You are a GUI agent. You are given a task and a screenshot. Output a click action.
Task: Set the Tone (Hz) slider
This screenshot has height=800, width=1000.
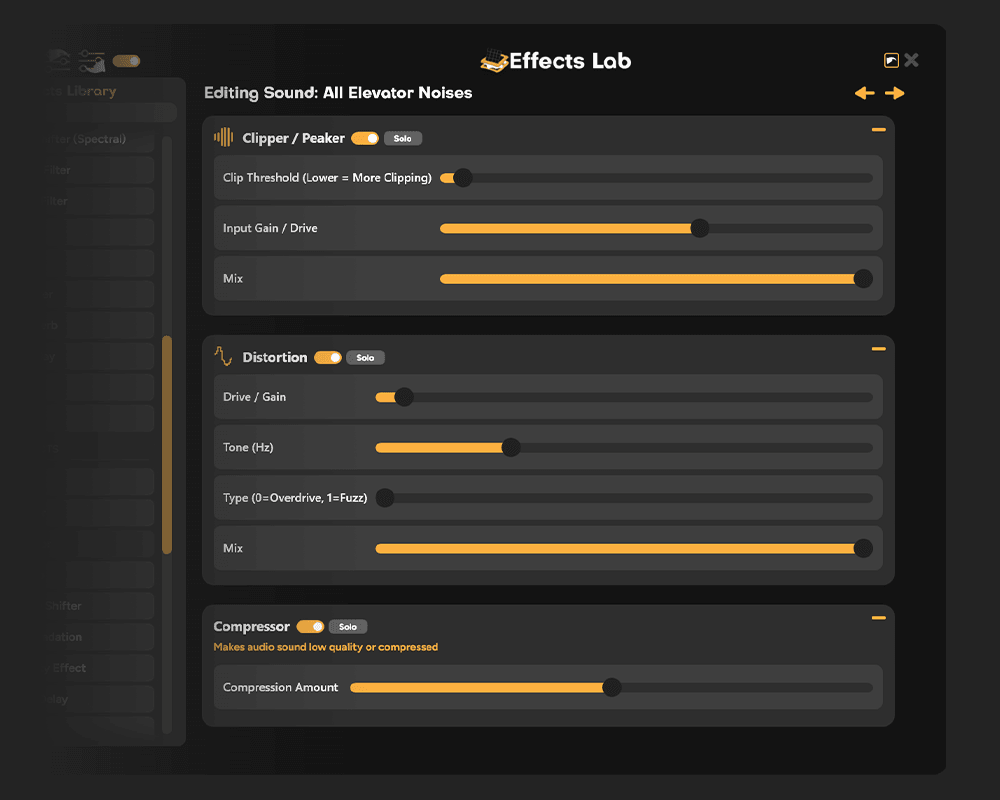(624, 447)
